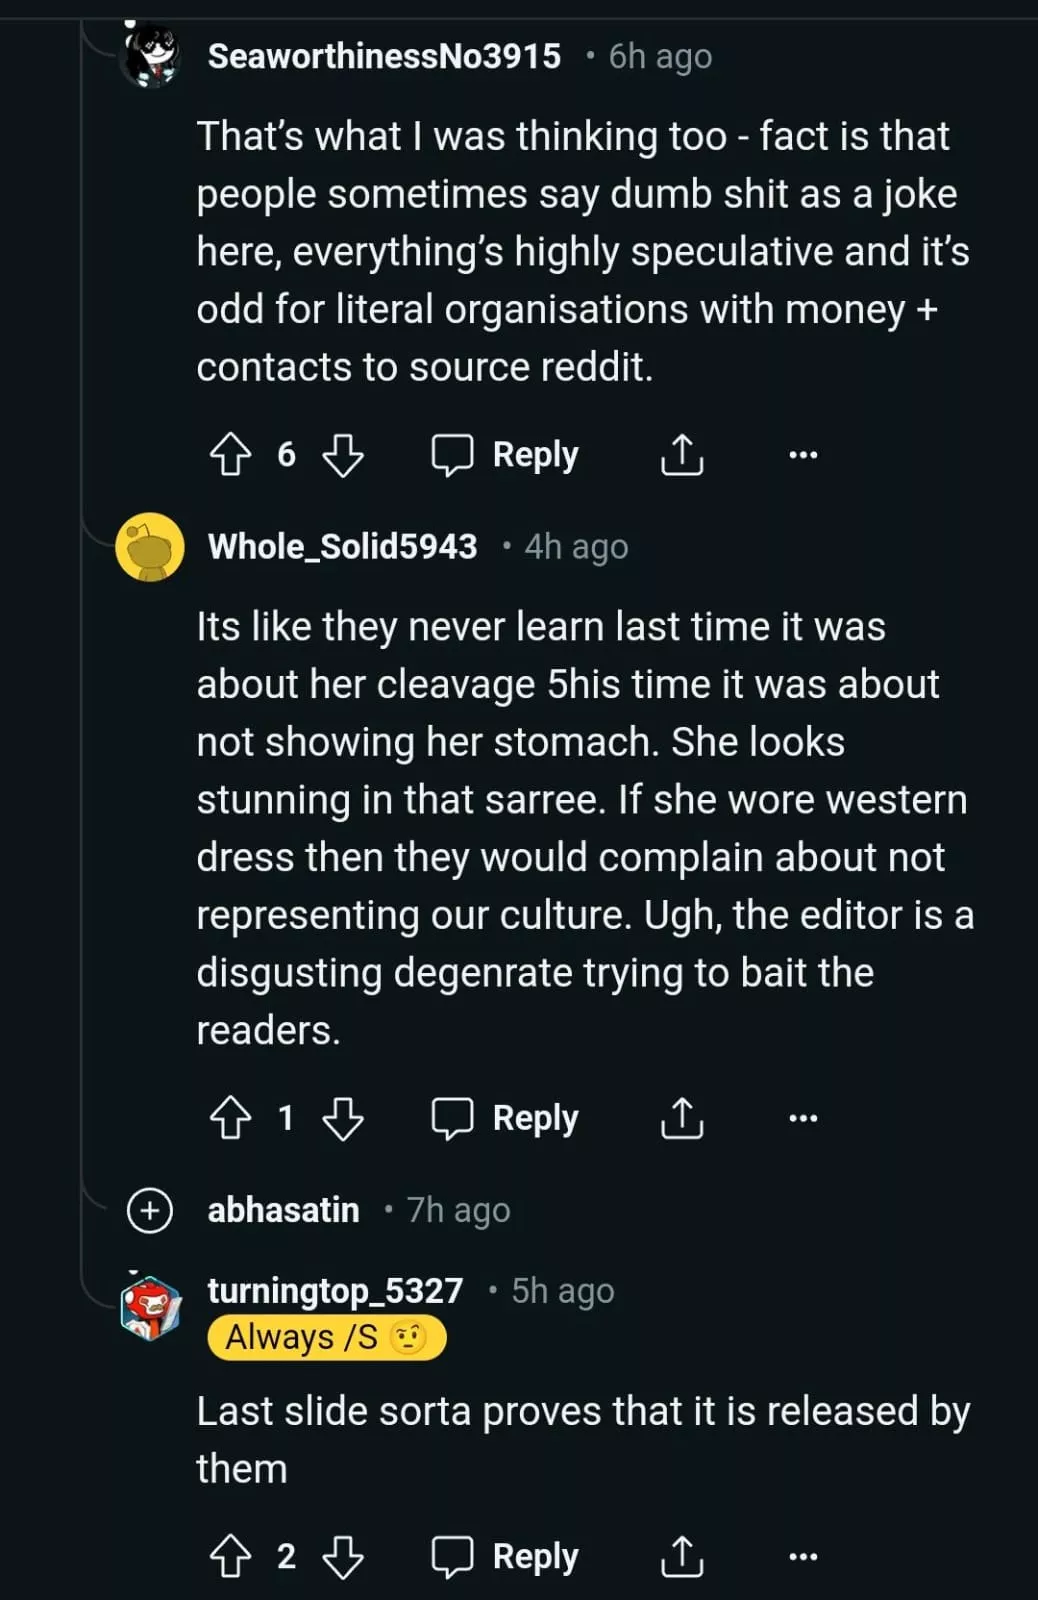The height and width of the screenshot is (1600, 1038).
Task: Expand abhasatin's collapsed comment
Action: point(150,1210)
